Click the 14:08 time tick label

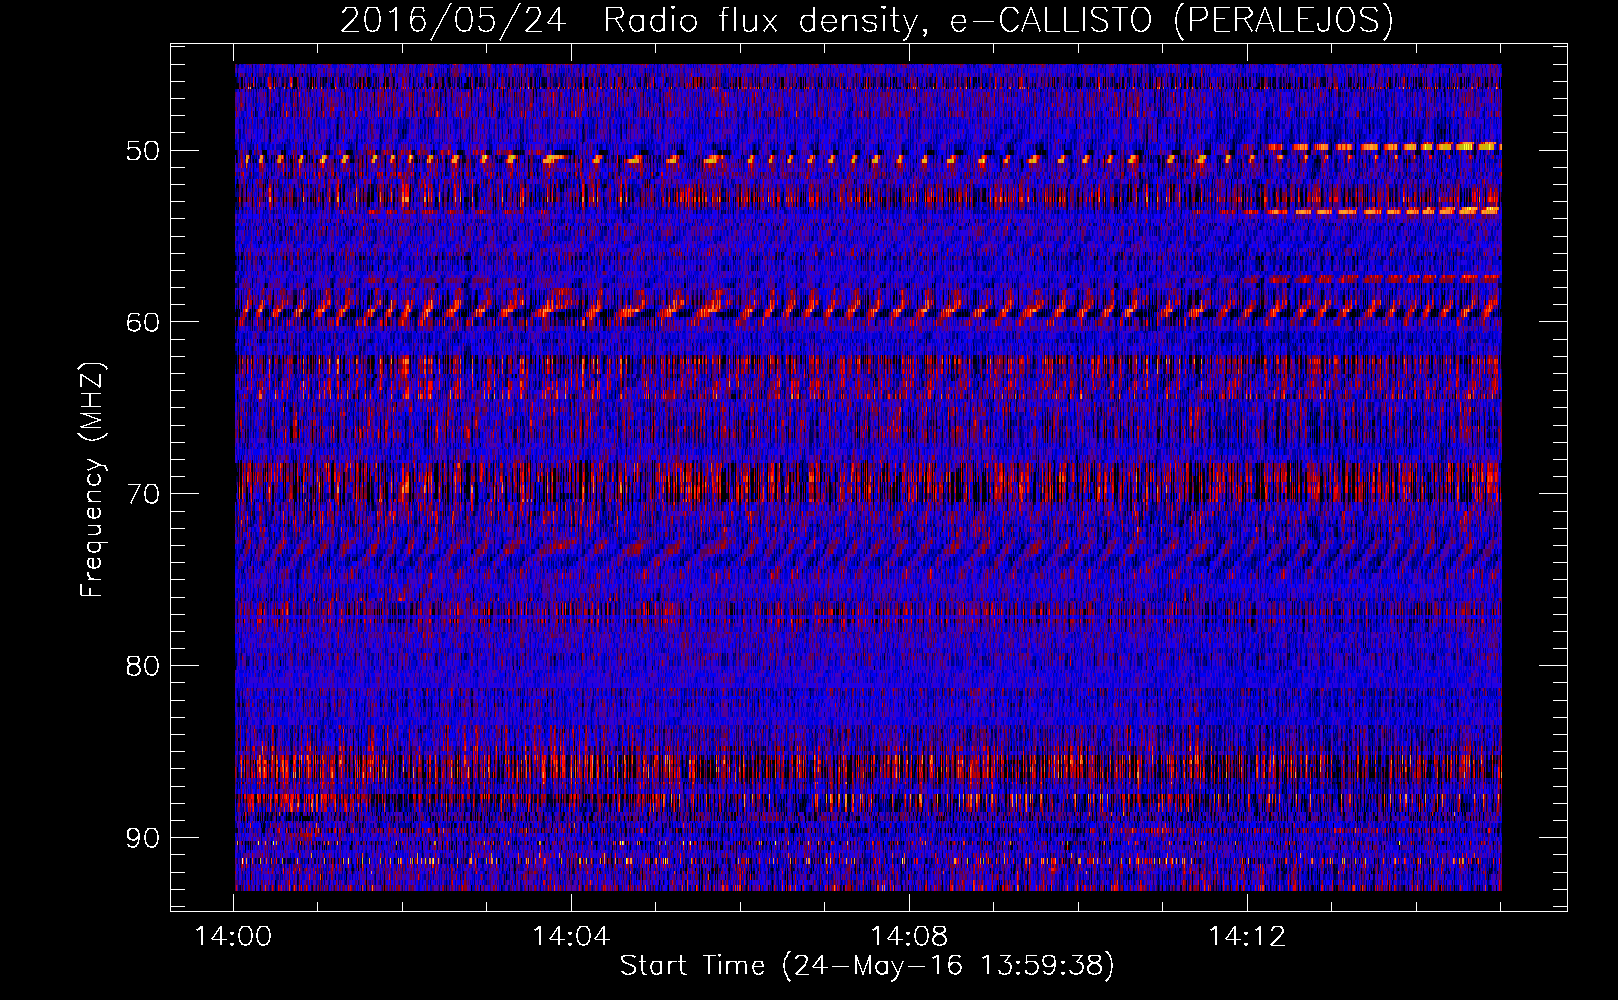pyautogui.click(x=909, y=937)
